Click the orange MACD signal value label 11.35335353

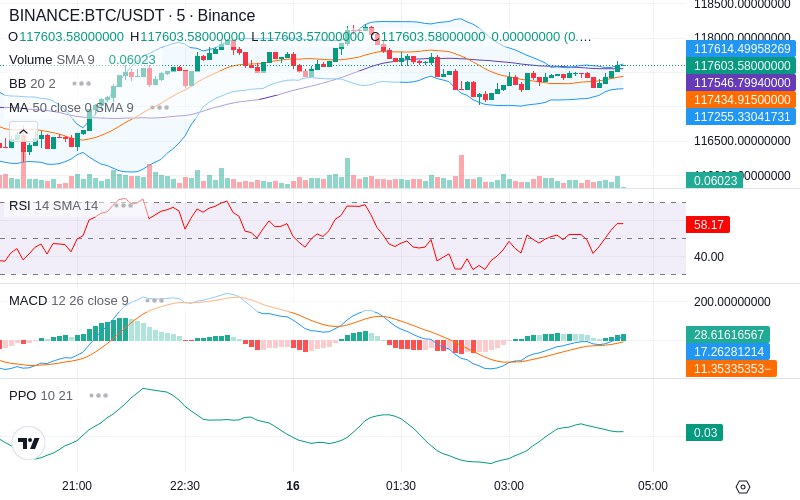(x=732, y=368)
